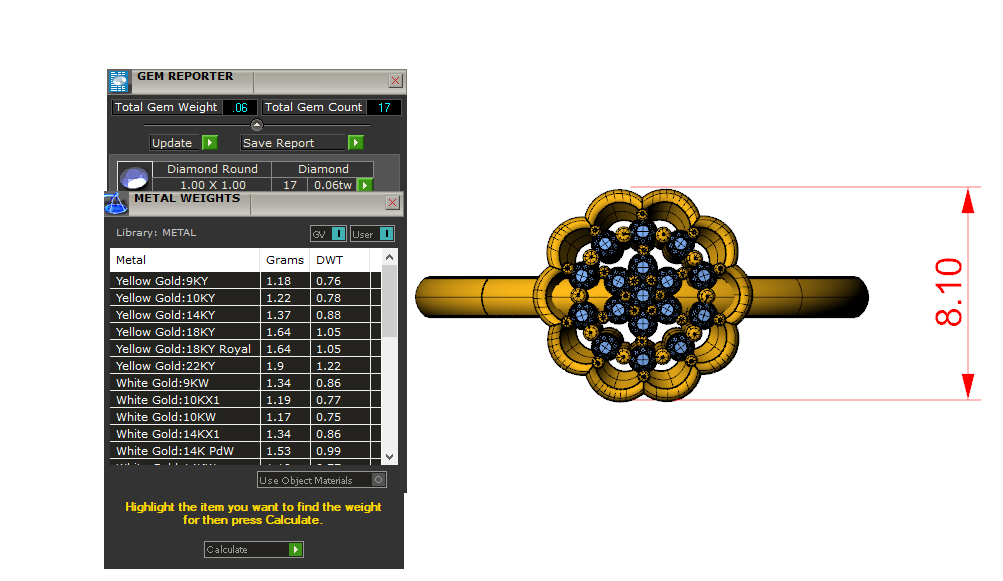Enable the Use Object Materials option
This screenshot has height=581, width=1003.
pos(378,480)
